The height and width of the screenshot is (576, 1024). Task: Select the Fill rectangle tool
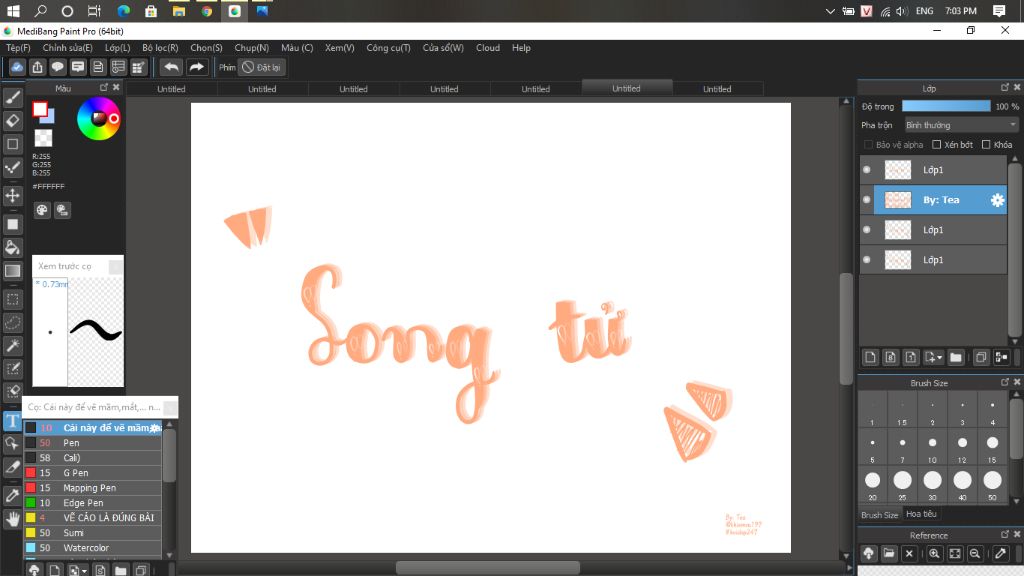tap(12, 224)
